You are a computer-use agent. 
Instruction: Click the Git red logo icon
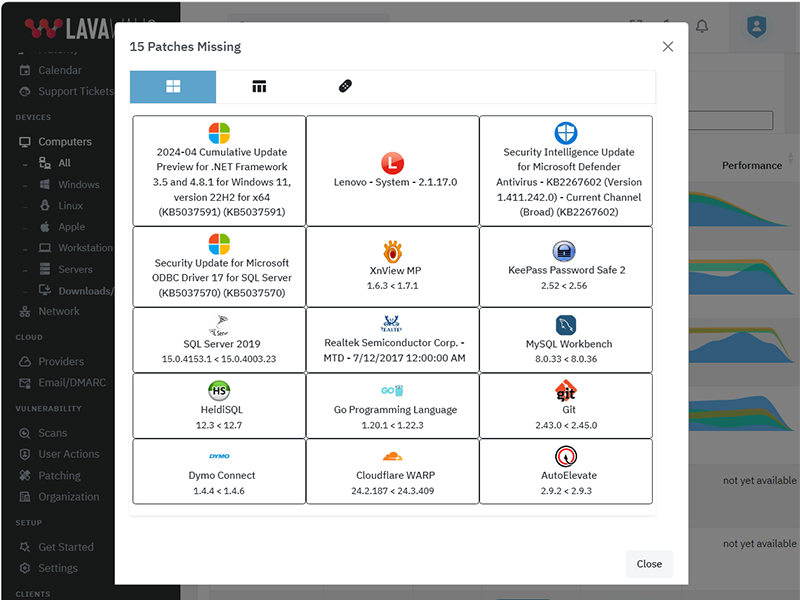pos(566,391)
